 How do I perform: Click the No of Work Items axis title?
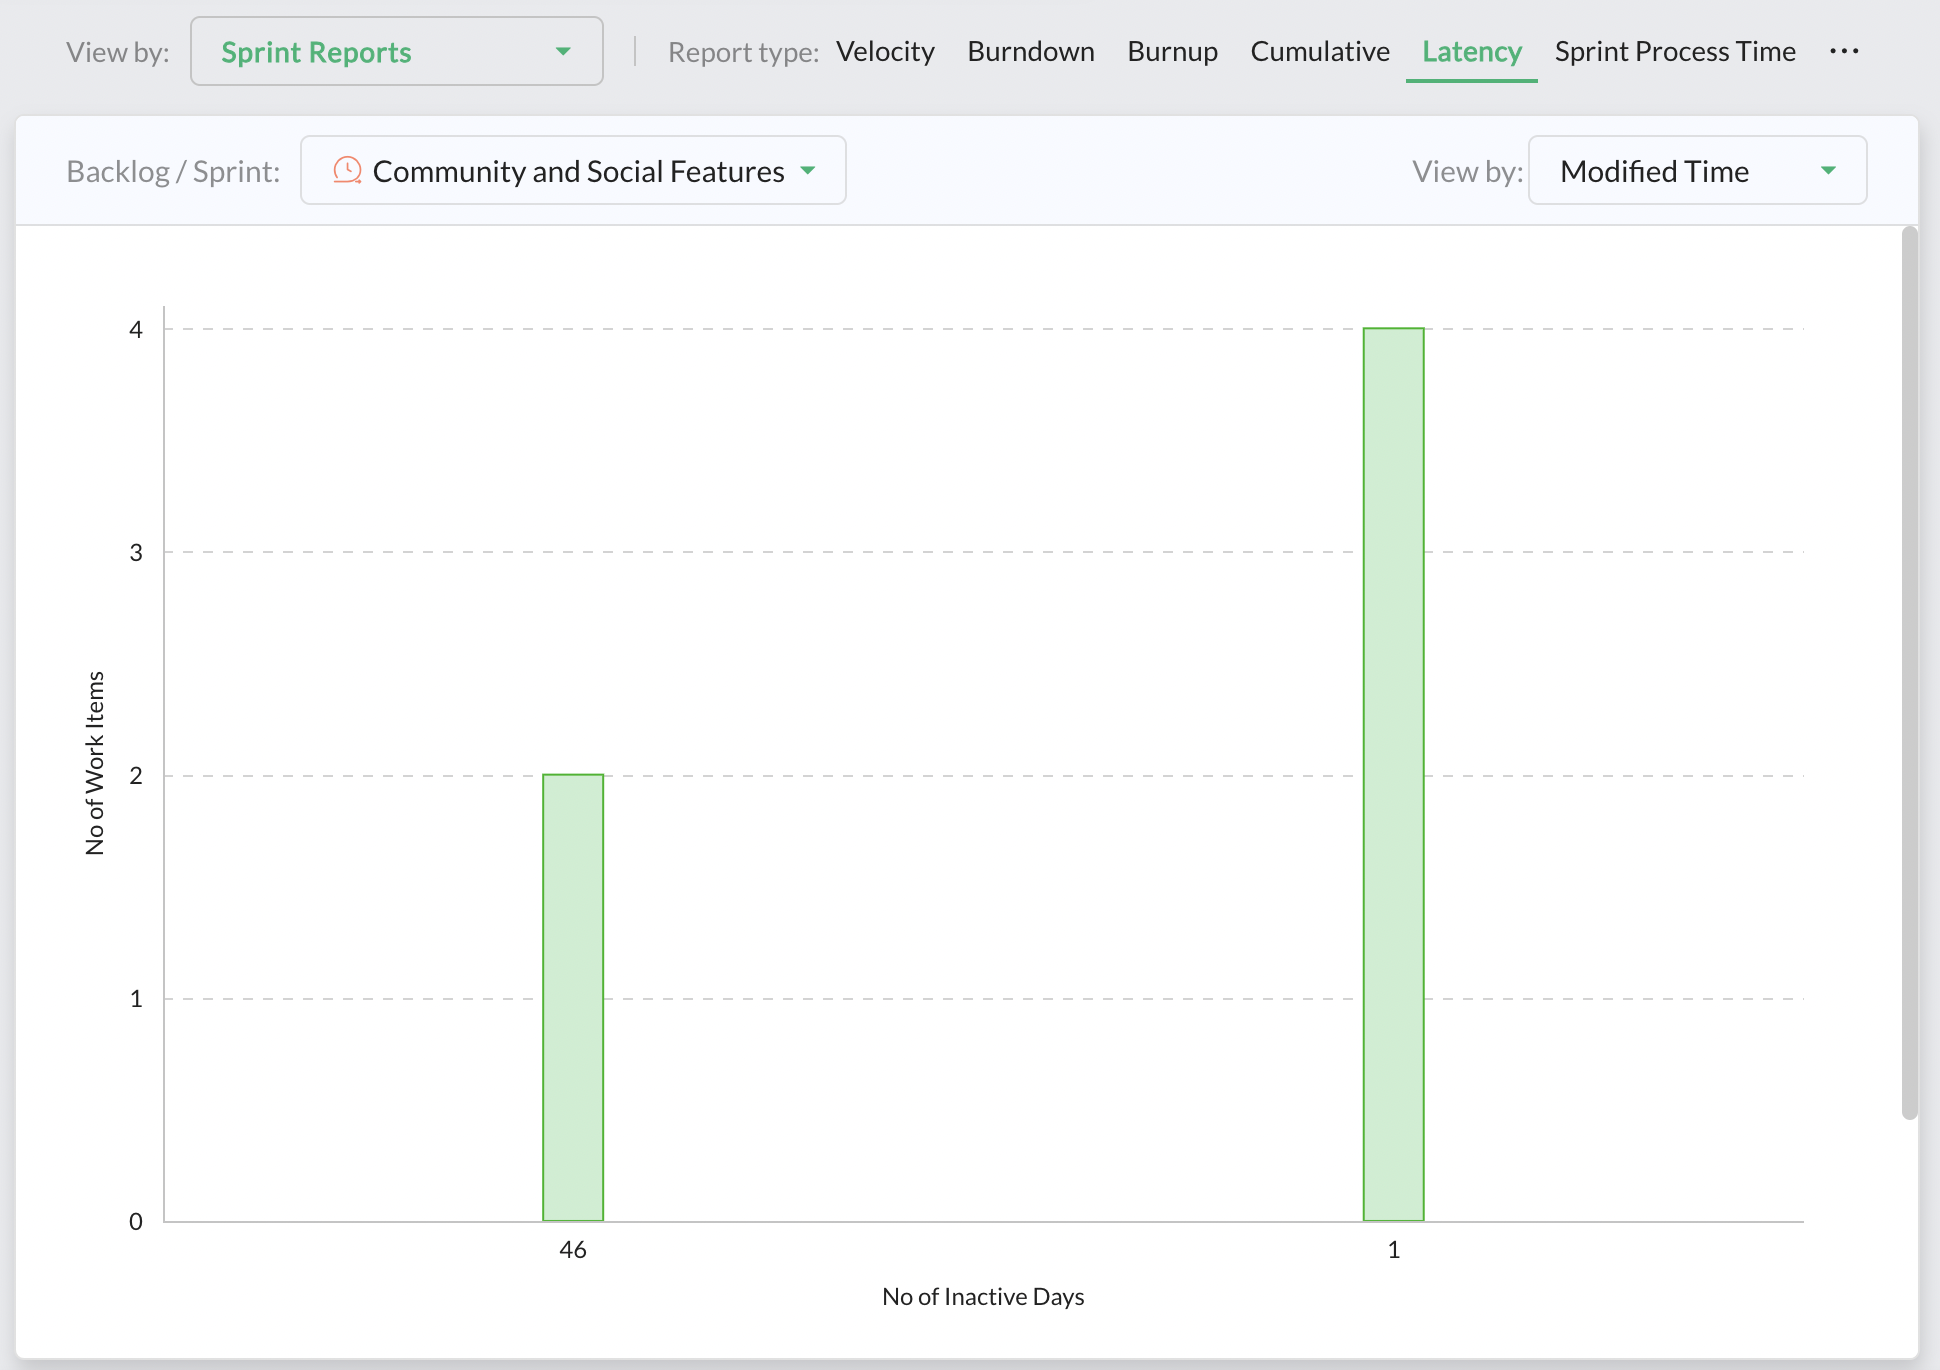95,762
